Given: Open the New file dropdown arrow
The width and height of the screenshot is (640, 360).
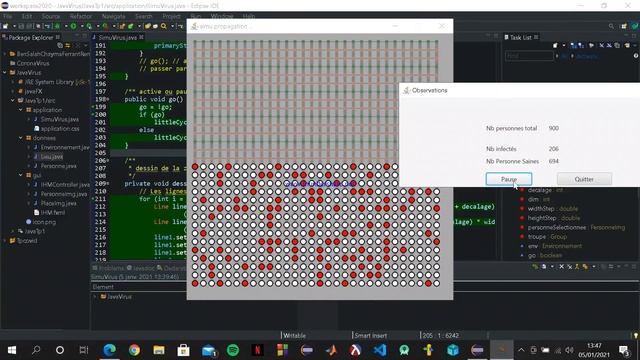Looking at the screenshot, I should click(14, 26).
